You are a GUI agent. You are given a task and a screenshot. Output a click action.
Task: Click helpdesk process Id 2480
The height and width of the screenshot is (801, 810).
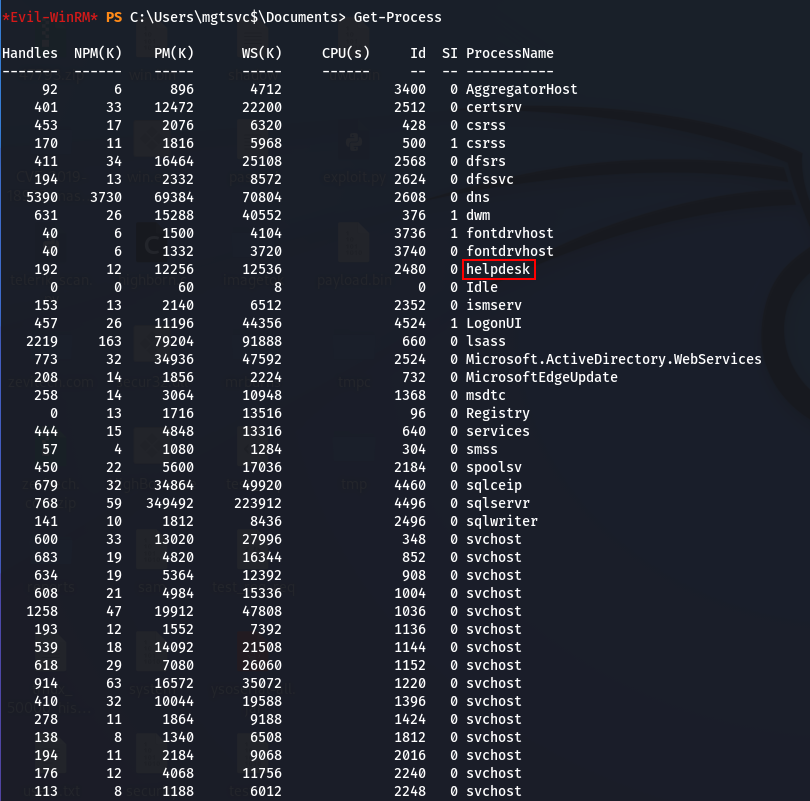point(410,269)
